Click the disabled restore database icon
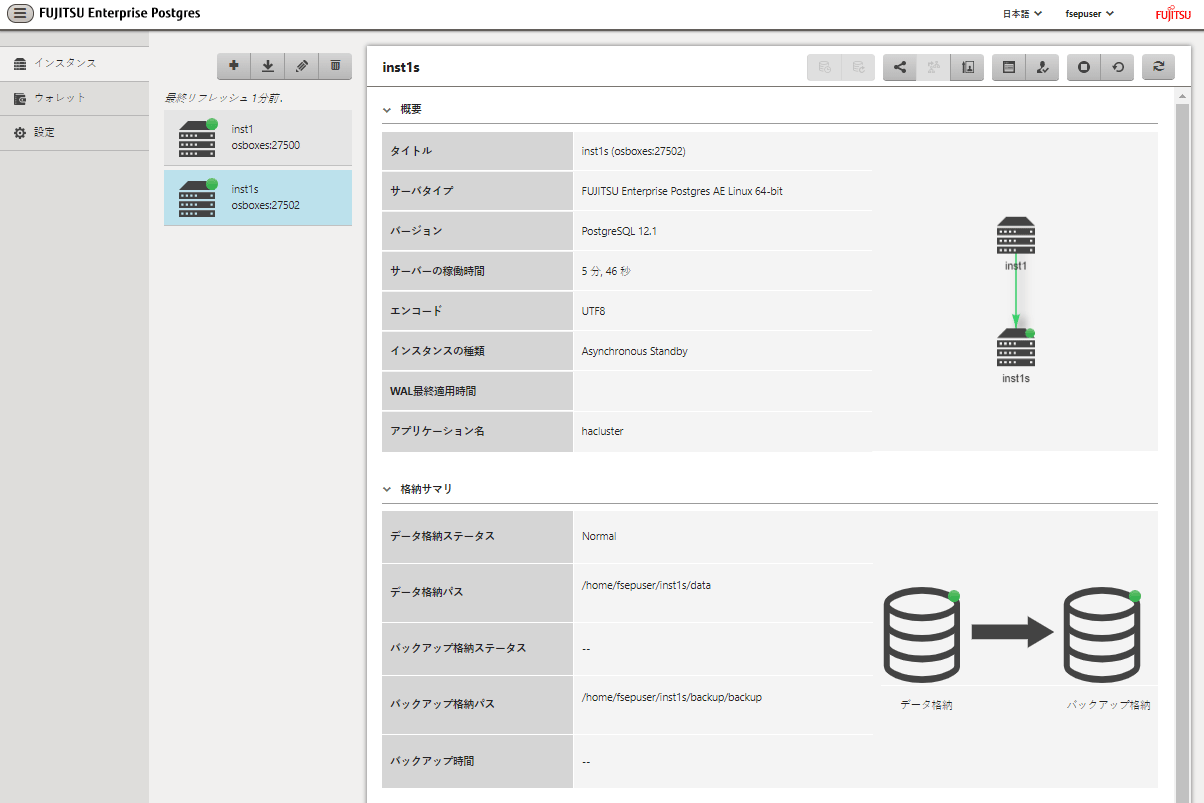1204x803 pixels. click(x=858, y=67)
